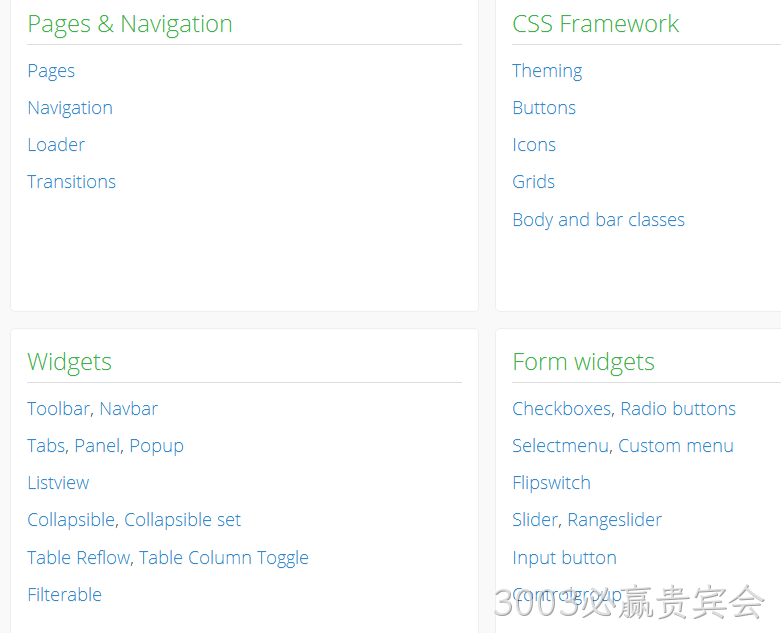Open the Flipswitch link
This screenshot has height=633, width=781.
click(551, 483)
